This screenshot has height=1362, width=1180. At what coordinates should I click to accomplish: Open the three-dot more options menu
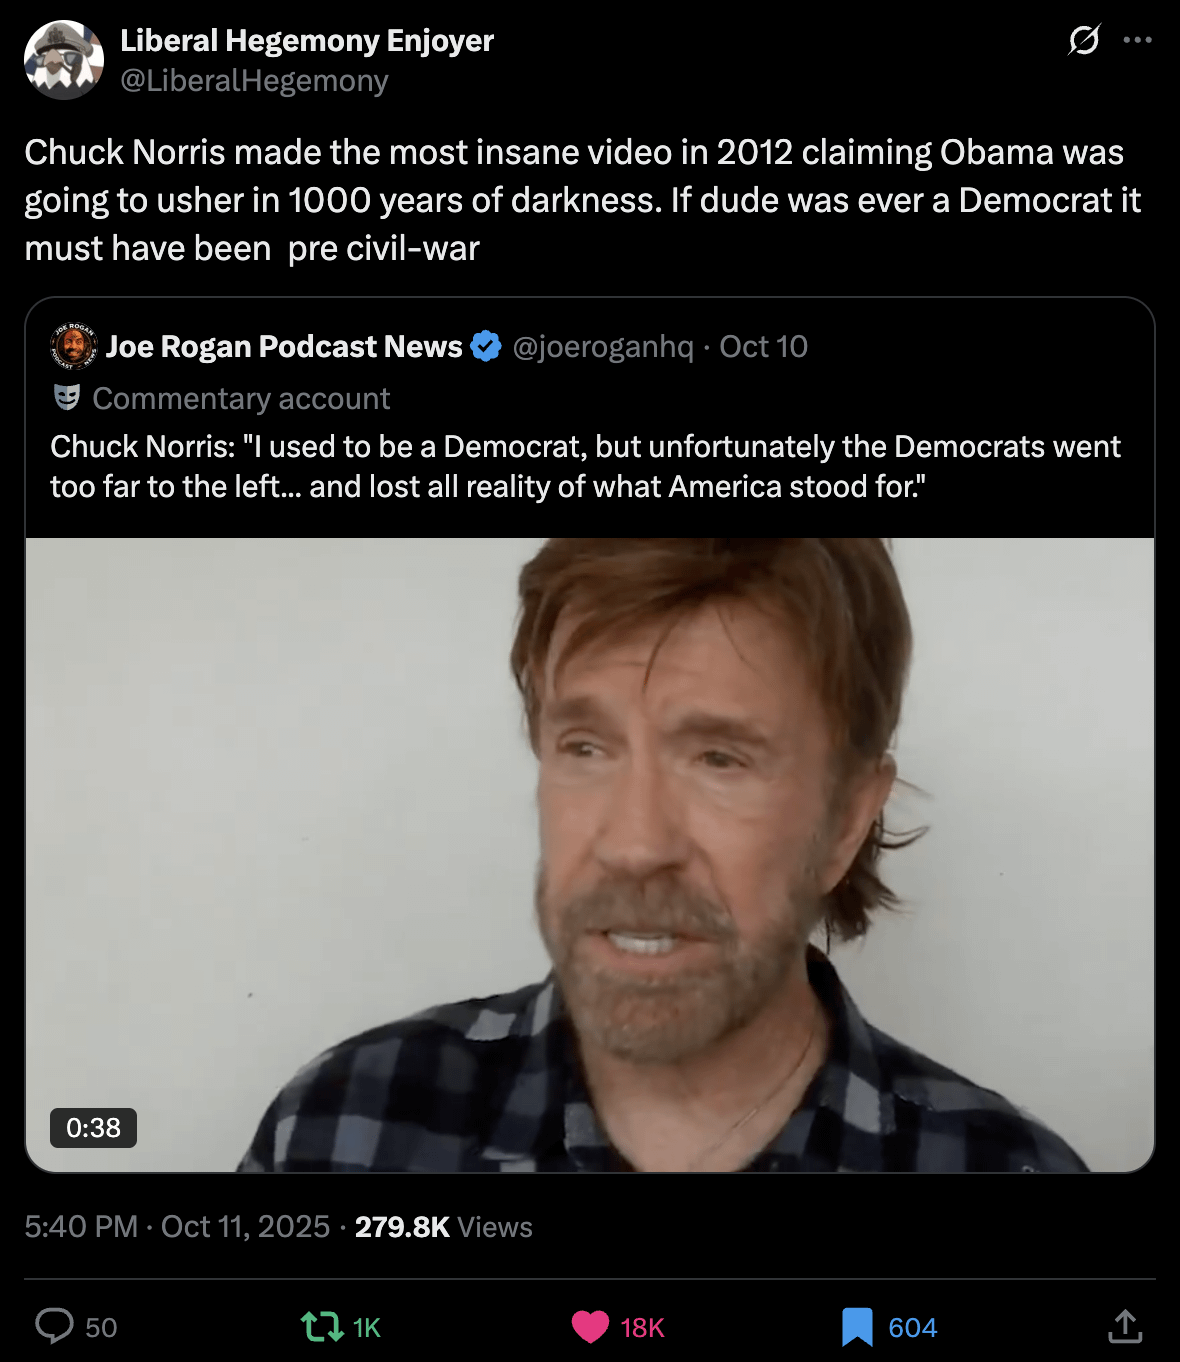(x=1137, y=40)
